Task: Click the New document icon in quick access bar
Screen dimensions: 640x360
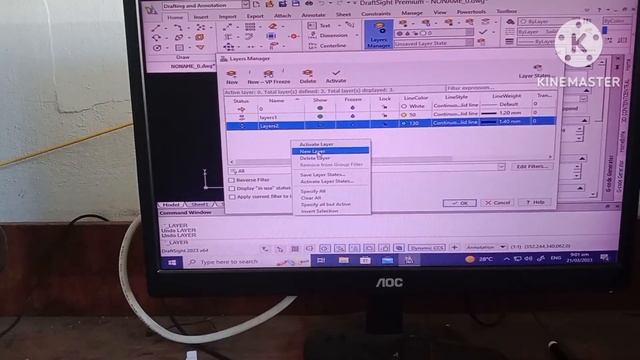Action: tap(256, 4)
